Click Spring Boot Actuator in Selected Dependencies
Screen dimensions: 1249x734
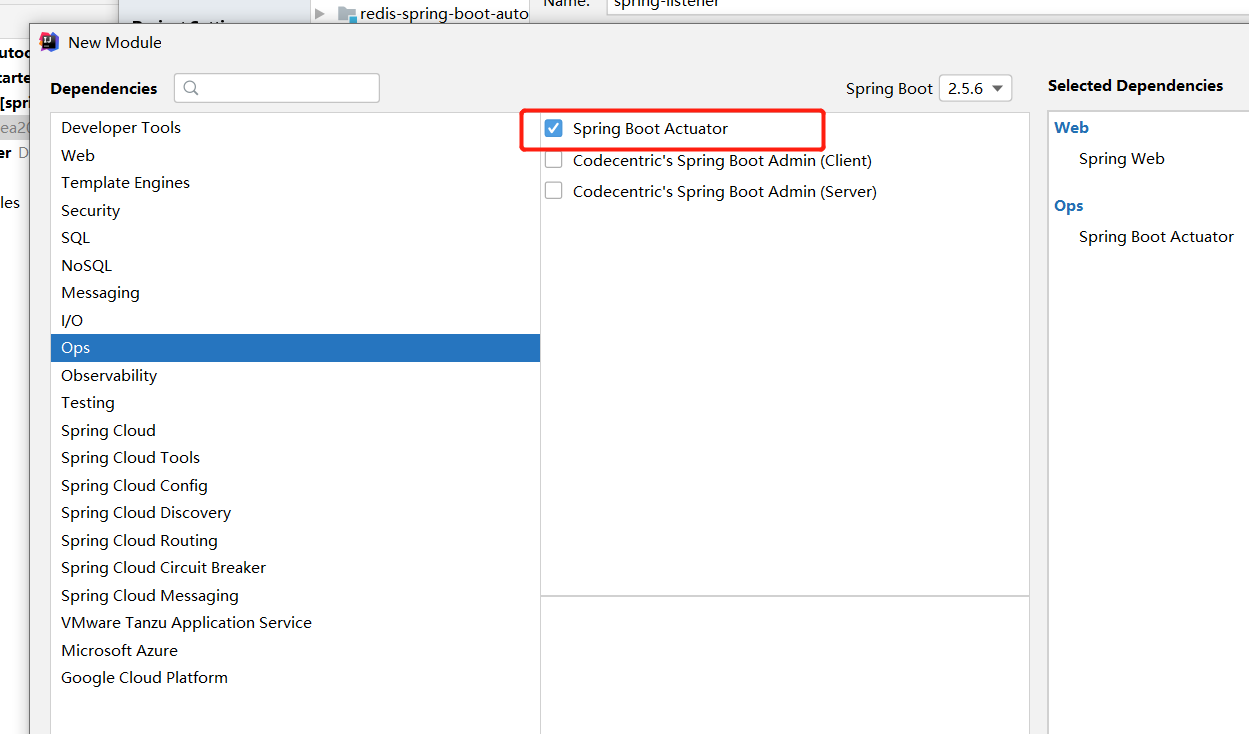click(1156, 237)
